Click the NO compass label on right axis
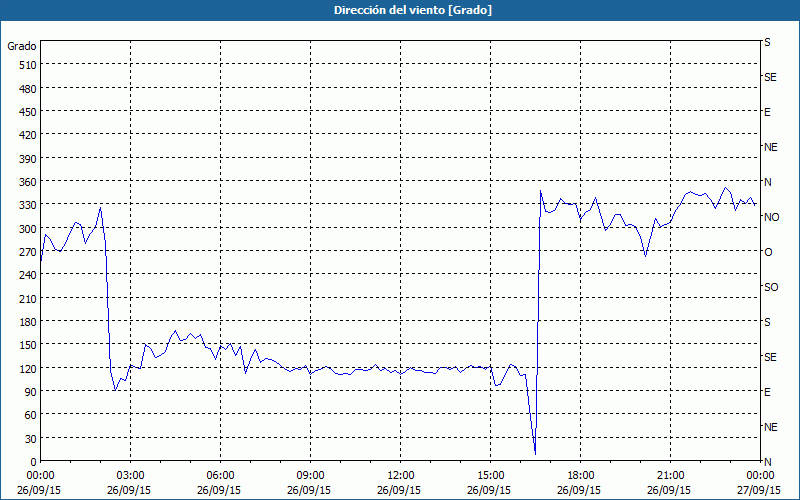This screenshot has height=500, width=800. click(771, 217)
